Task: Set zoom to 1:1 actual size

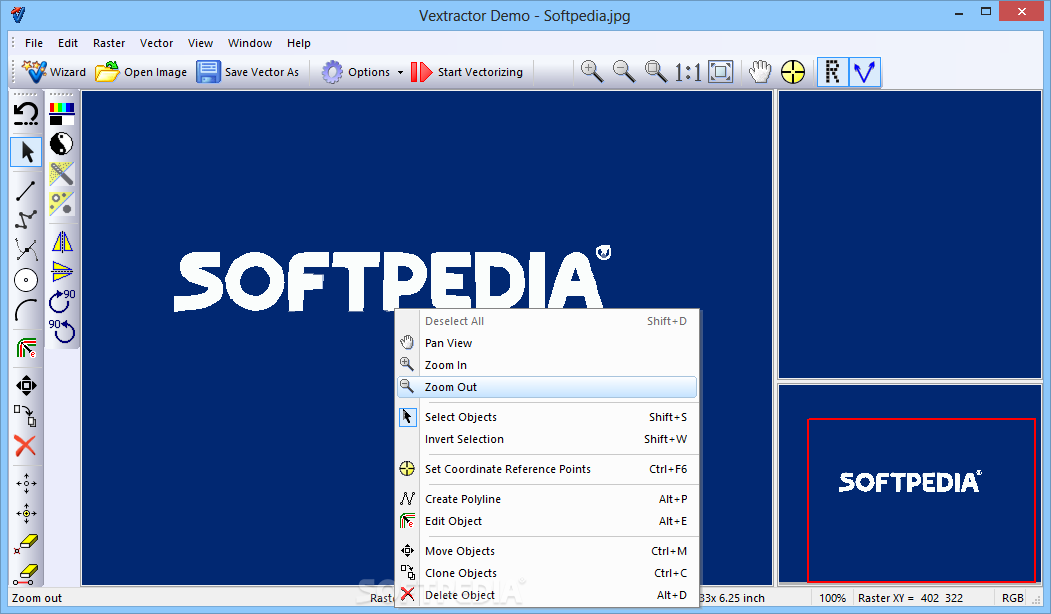Action: click(x=688, y=72)
